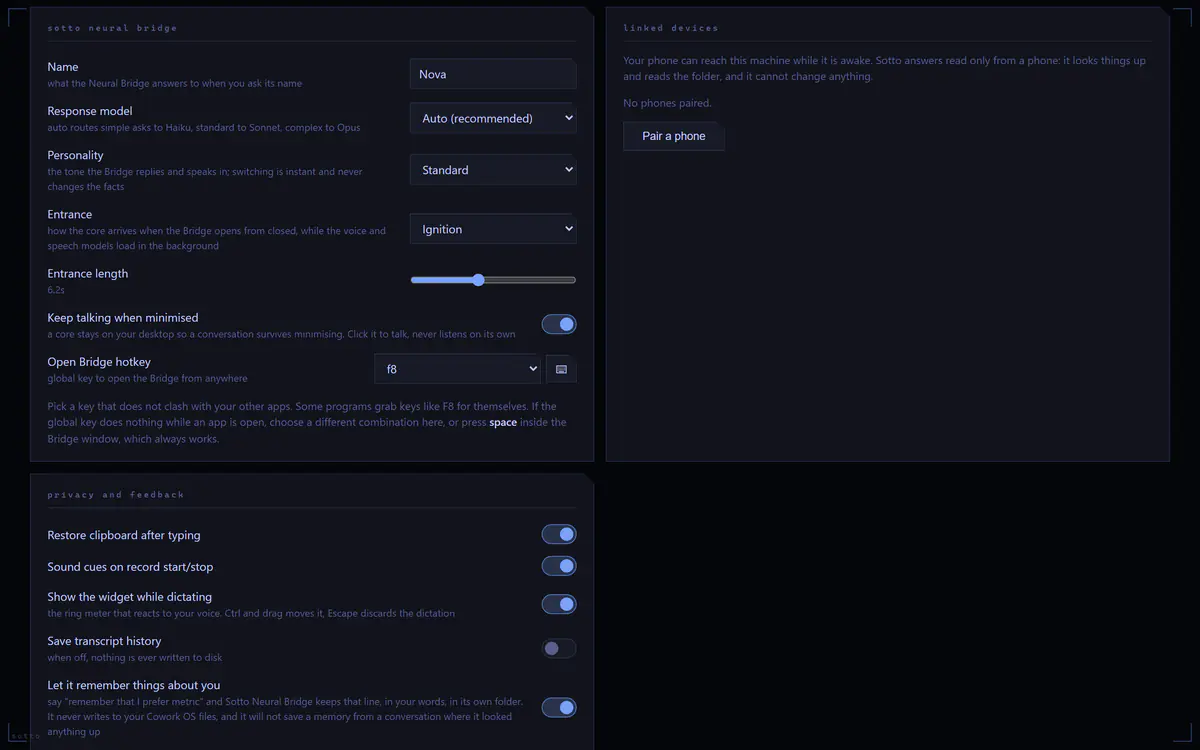Click the "privacy and feedback" section heading
This screenshot has height=750, width=1200.
pos(116,494)
